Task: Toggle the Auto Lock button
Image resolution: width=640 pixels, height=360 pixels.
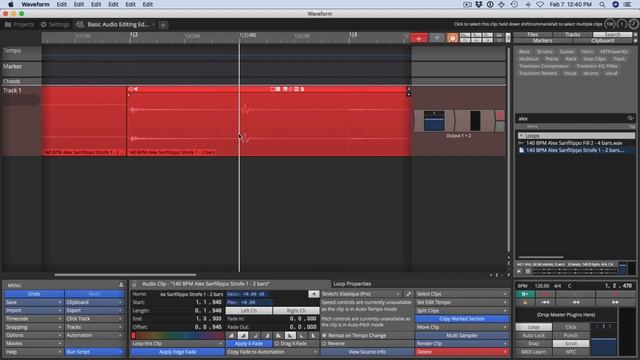Action: 534,335
